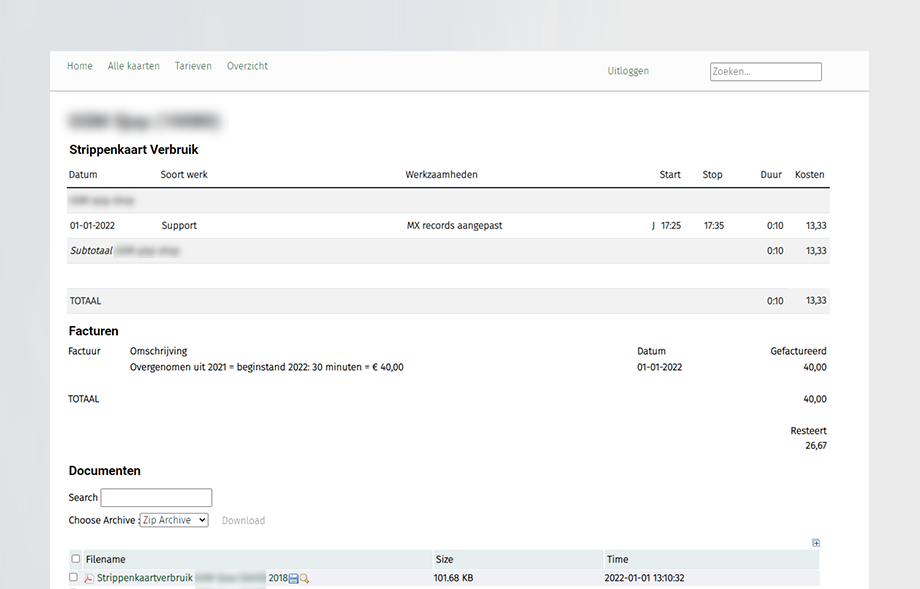
Task: Toggle the select-all checkbox in Filename header
Action: click(76, 559)
